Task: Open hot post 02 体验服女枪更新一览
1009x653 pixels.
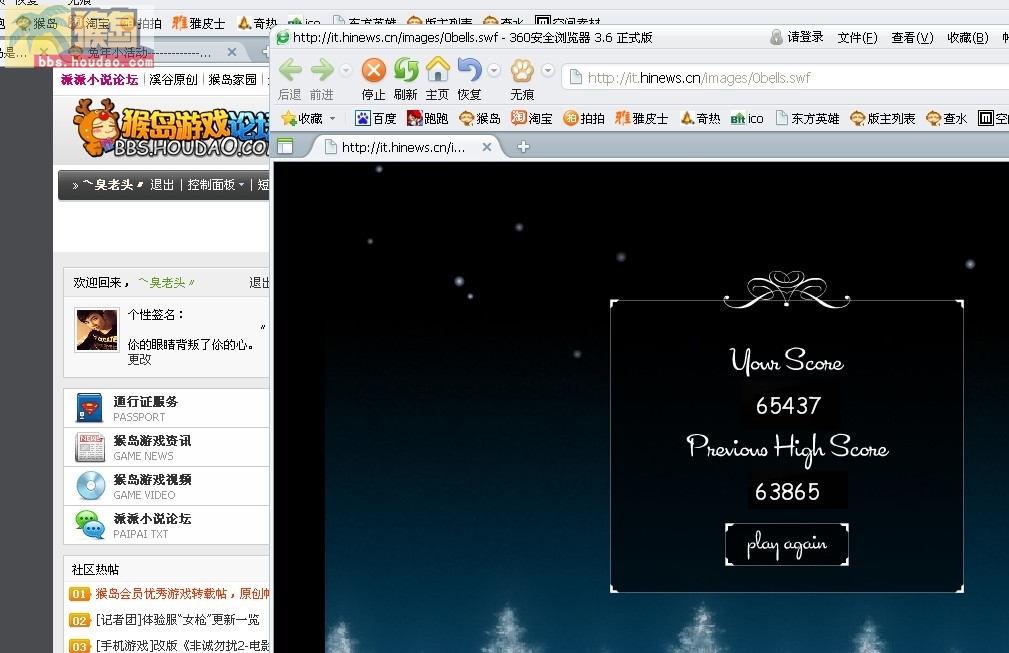Action: 177,620
